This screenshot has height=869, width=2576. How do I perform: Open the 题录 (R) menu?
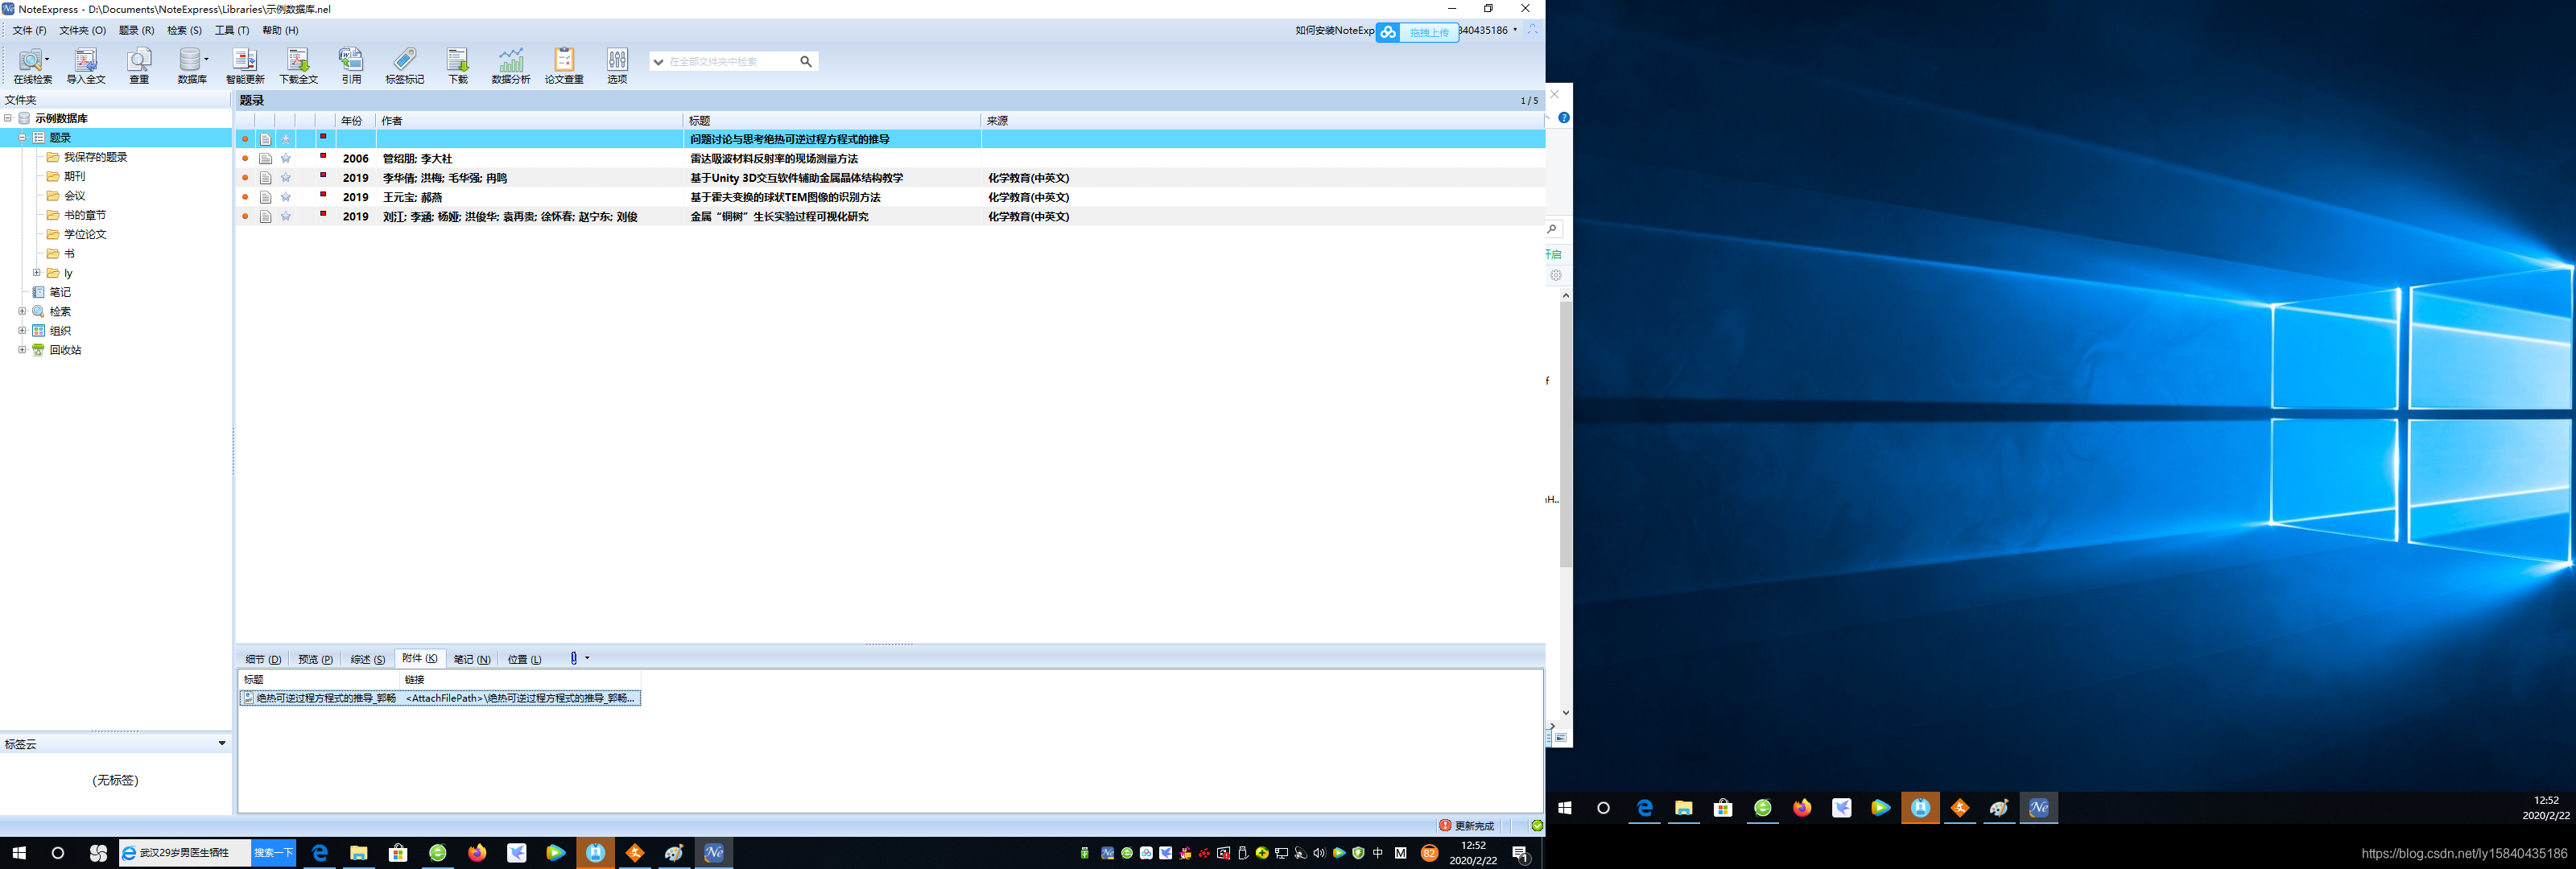[x=136, y=31]
